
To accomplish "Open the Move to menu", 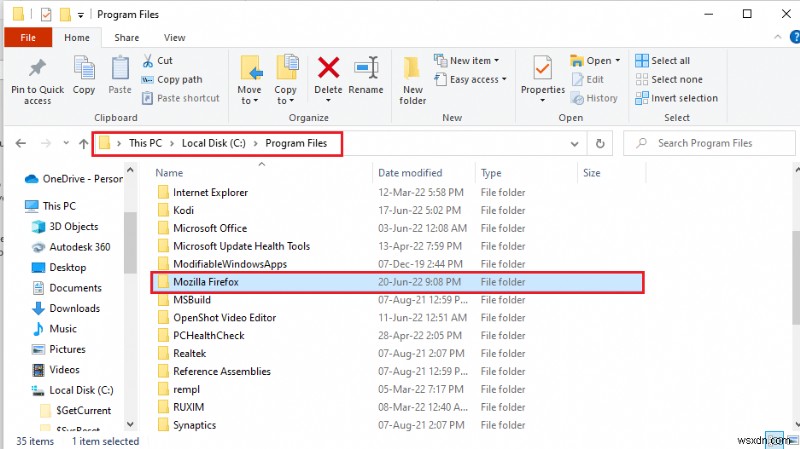I will [249, 80].
